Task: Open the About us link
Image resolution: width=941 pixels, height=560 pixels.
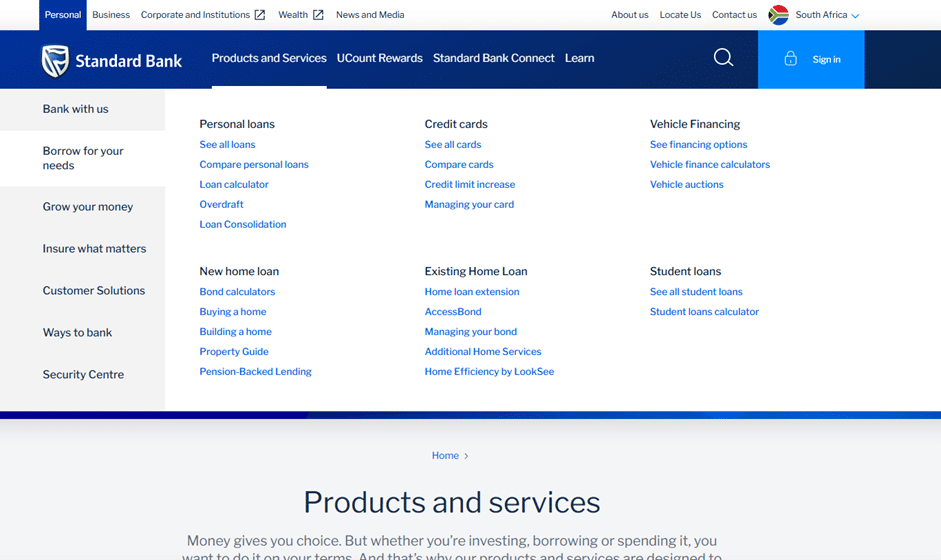Action: 630,15
